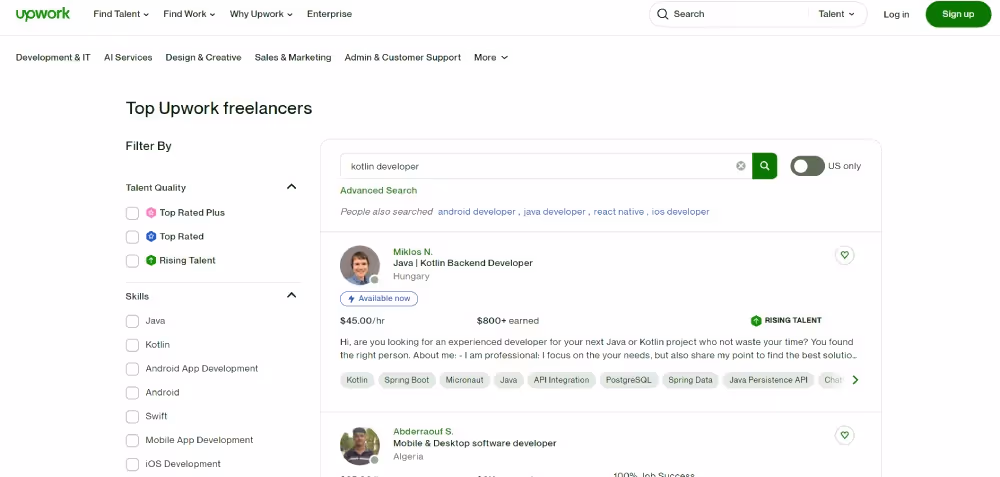The width and height of the screenshot is (1000, 477).
Task: Search ios developer suggestion
Action: click(680, 212)
